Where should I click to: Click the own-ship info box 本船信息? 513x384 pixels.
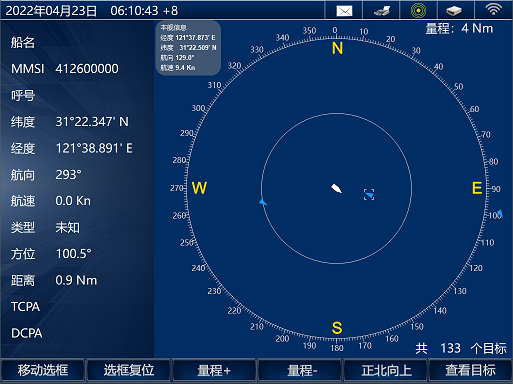click(188, 48)
